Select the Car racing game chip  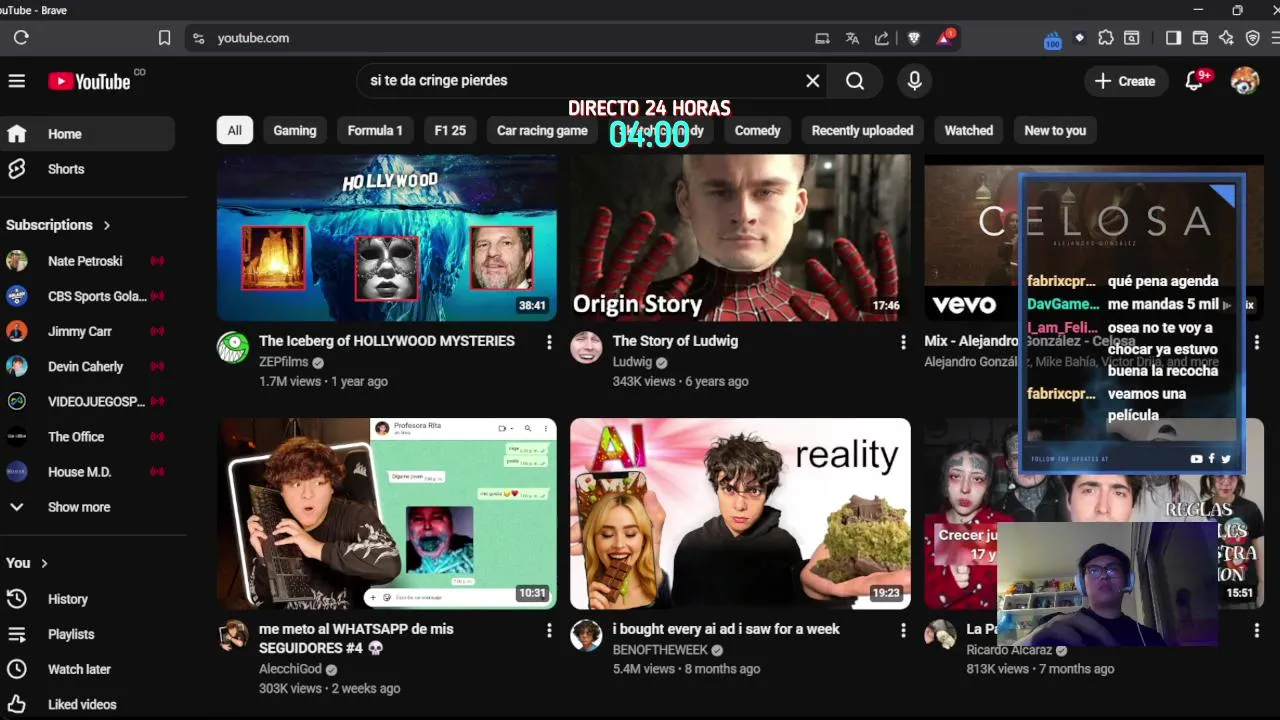(x=542, y=130)
